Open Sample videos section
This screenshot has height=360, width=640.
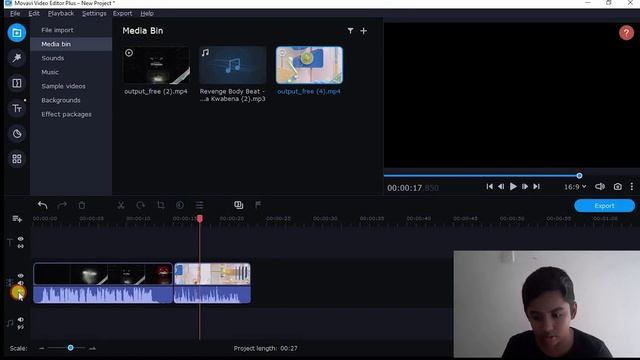[71, 86]
